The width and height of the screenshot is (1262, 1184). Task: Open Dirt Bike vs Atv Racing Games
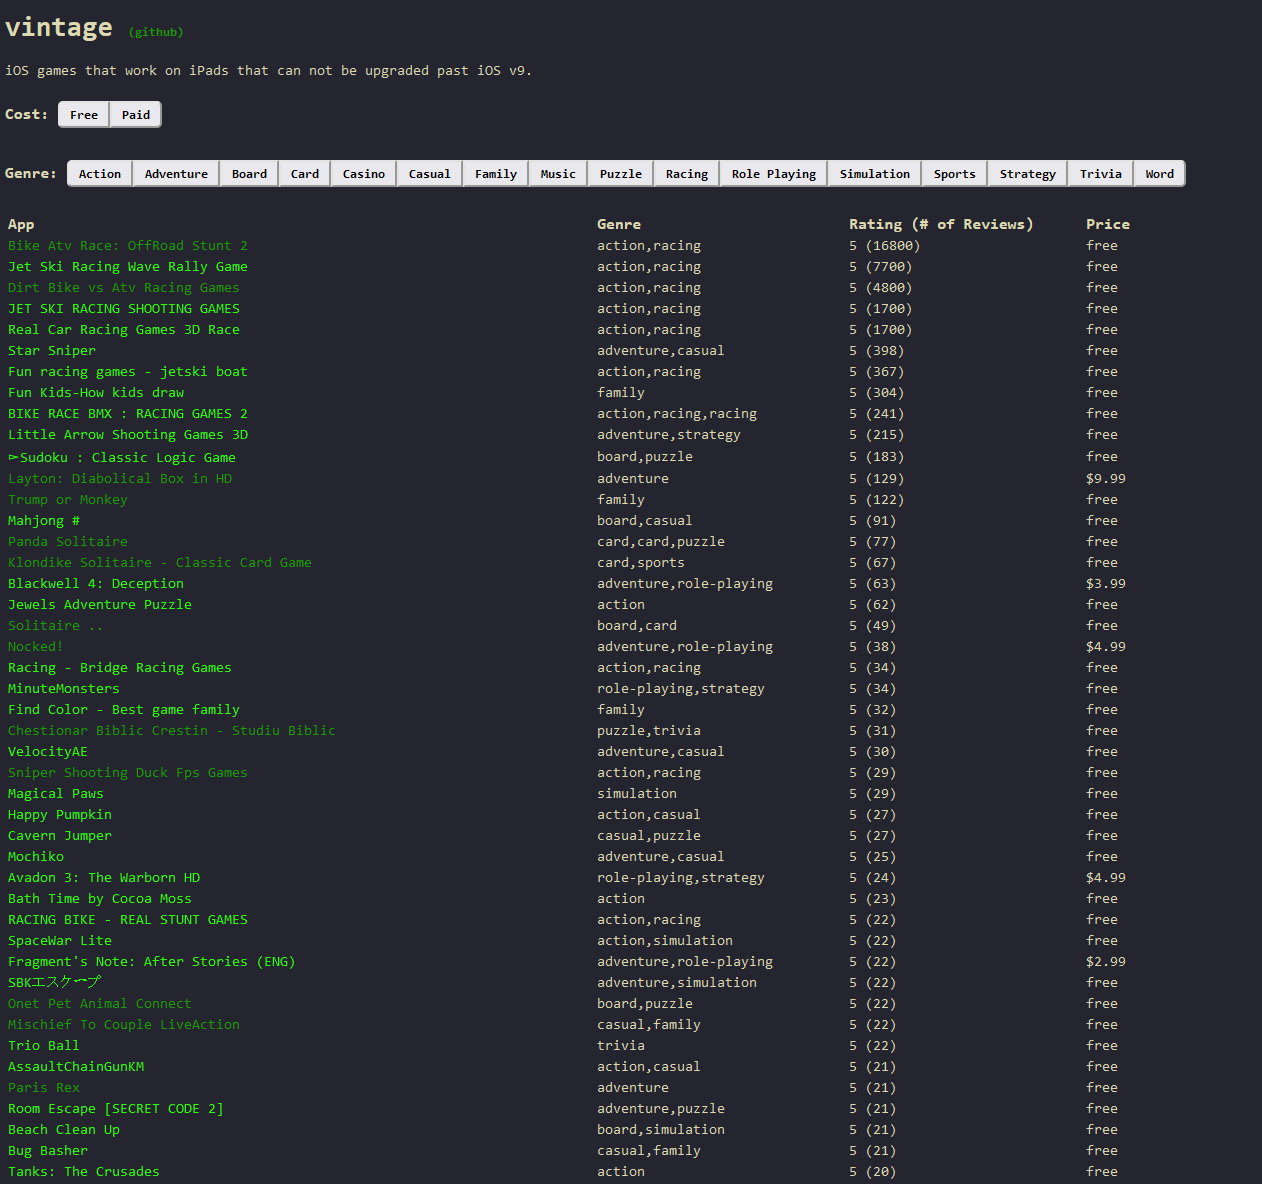124,288
